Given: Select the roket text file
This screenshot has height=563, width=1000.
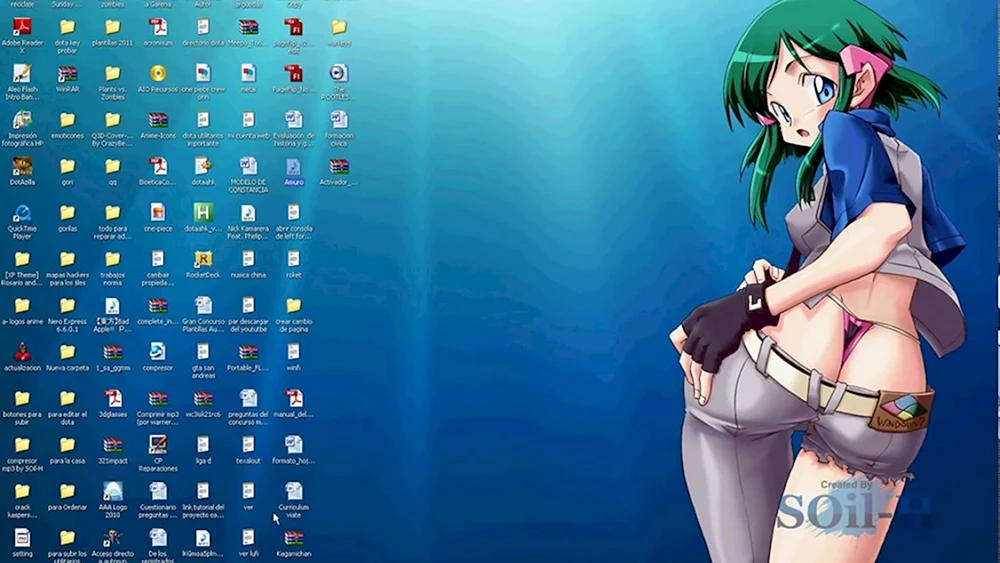Looking at the screenshot, I should (x=294, y=260).
